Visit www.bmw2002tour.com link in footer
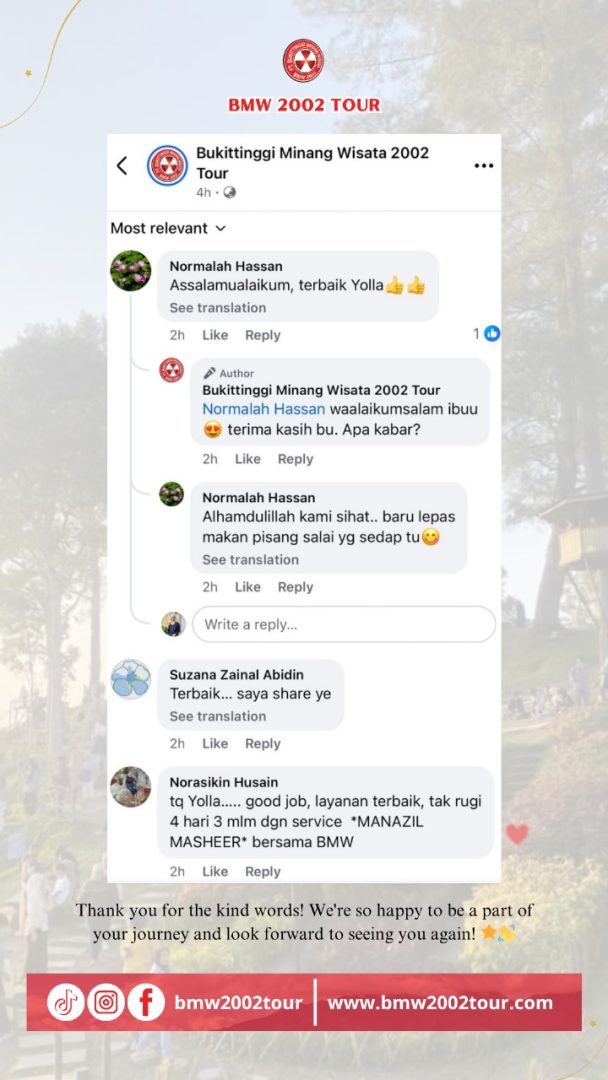Image resolution: width=608 pixels, height=1080 pixels. [x=440, y=1003]
